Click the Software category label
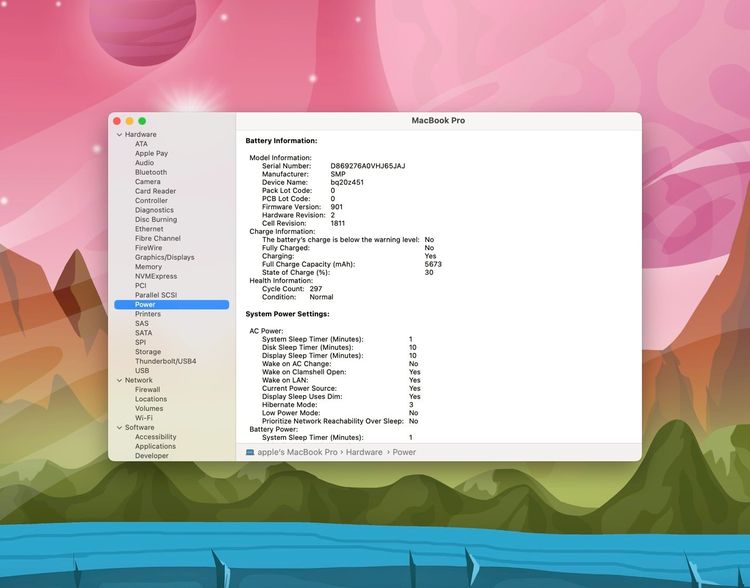The image size is (750, 588). (x=139, y=428)
